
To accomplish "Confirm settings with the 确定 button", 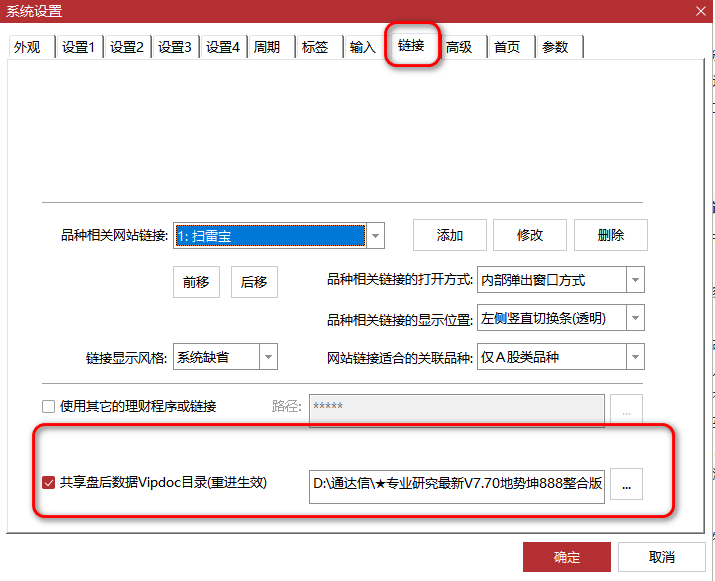I will (566, 557).
